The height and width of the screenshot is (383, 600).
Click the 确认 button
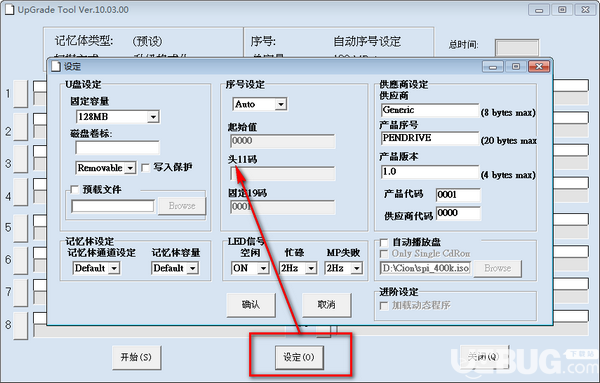tap(251, 305)
